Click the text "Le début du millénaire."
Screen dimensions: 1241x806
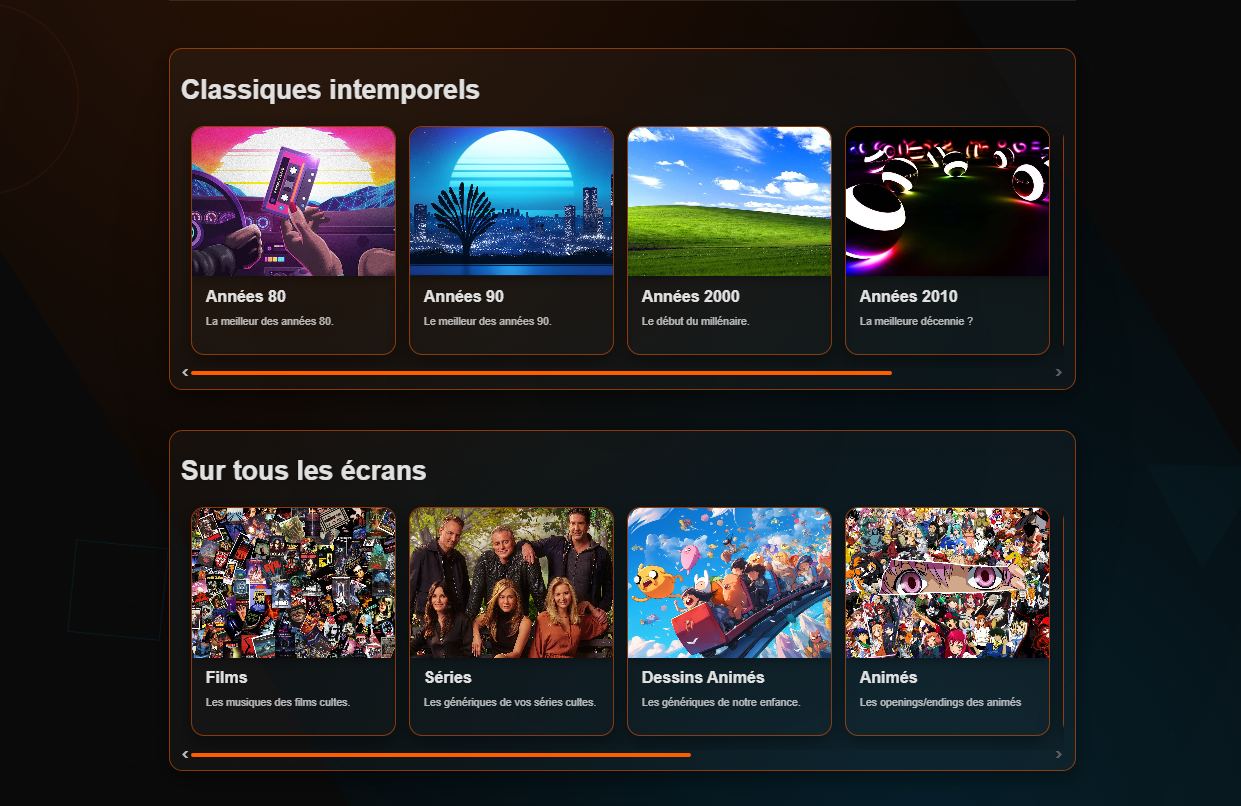[696, 322]
